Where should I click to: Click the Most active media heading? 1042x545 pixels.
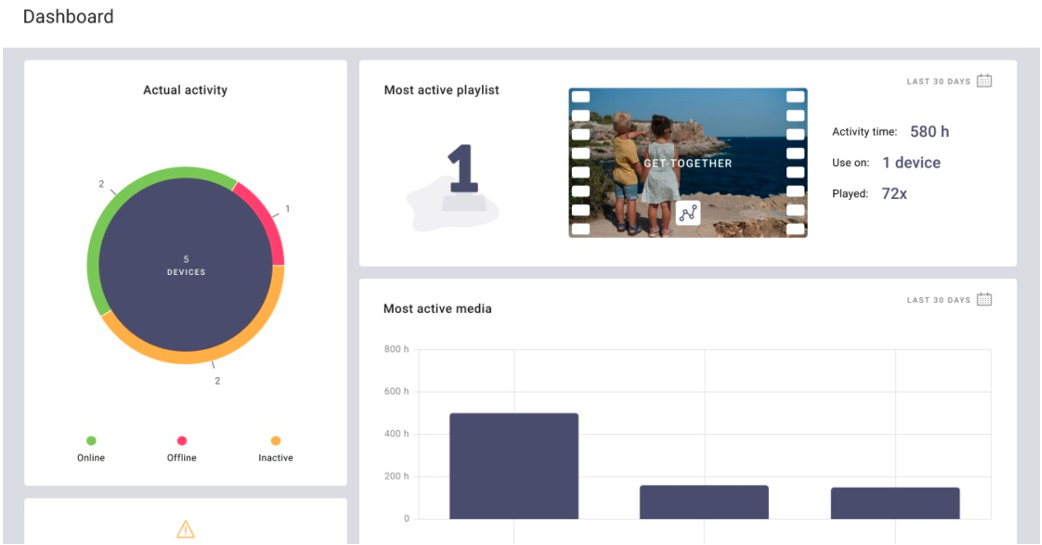(437, 308)
